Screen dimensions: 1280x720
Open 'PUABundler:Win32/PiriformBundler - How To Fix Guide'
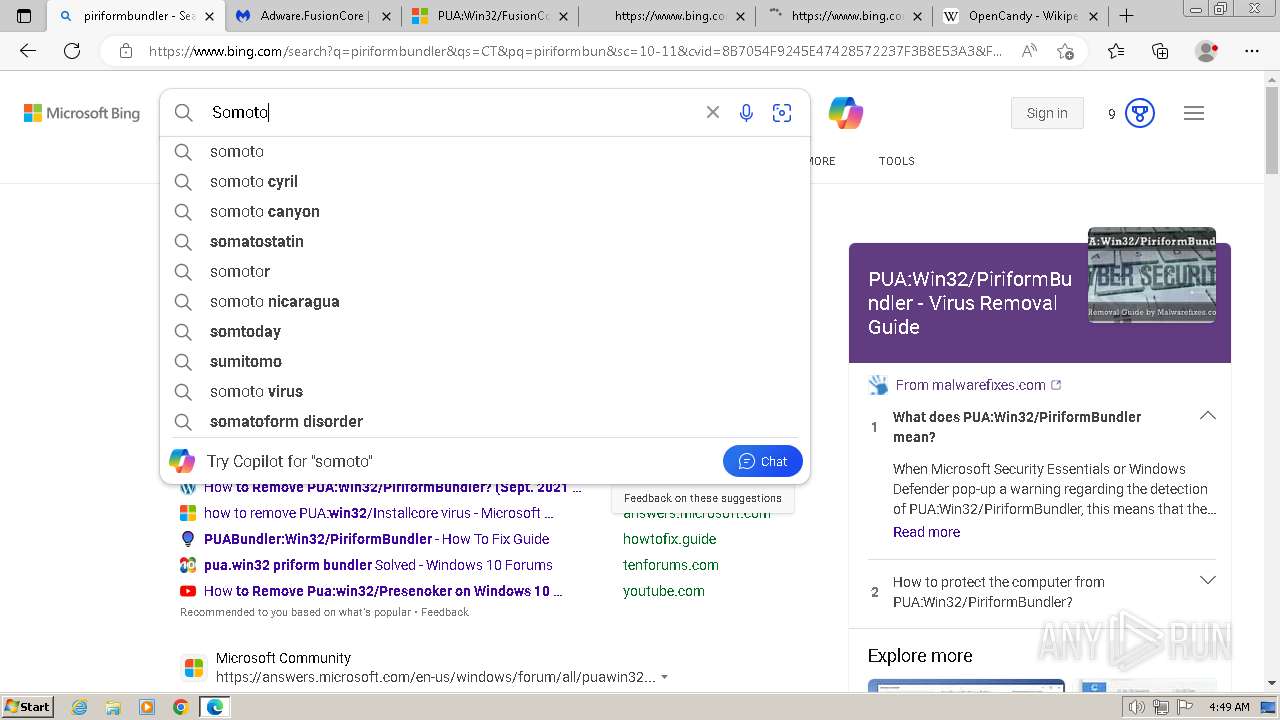pyautogui.click(x=376, y=539)
